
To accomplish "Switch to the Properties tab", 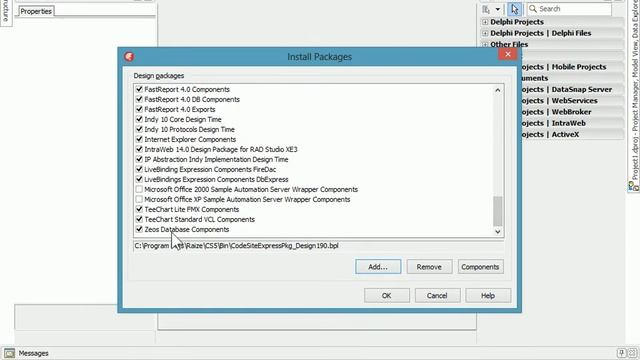I will coord(36,11).
